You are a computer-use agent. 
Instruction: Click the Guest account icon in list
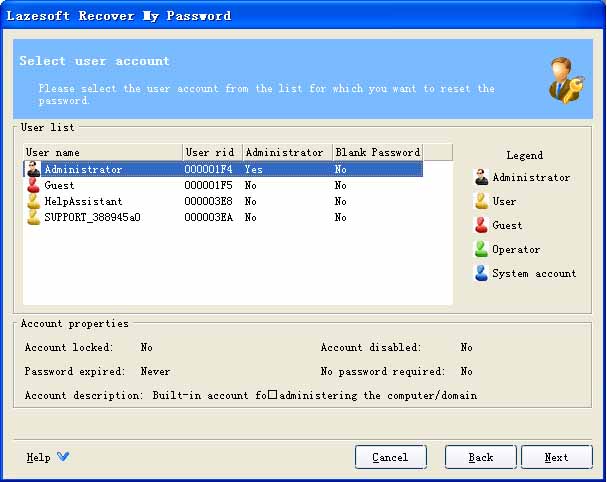coord(33,185)
